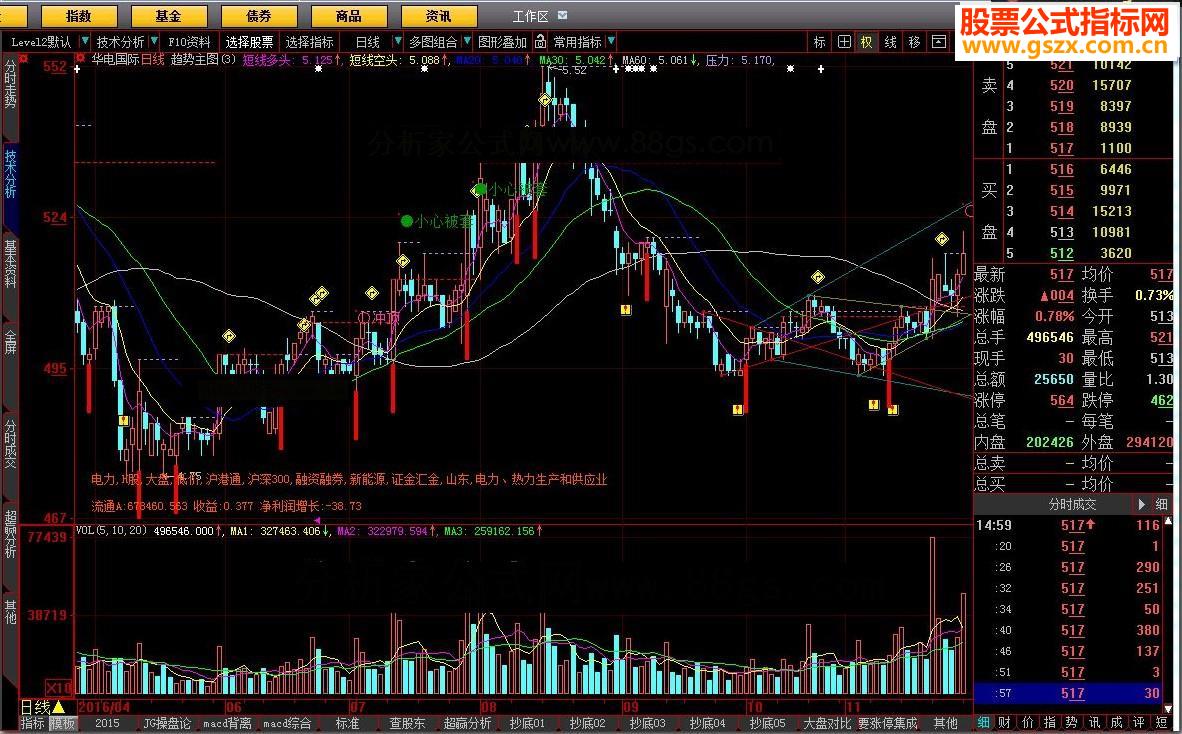Viewport: 1182px width, 734px height.
Task: Select the 抄底01 template tab
Action: [527, 723]
